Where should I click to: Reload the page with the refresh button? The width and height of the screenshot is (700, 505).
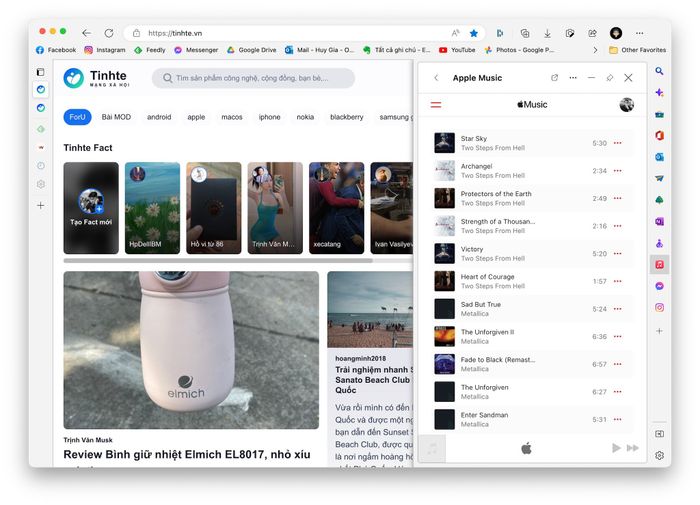(109, 33)
